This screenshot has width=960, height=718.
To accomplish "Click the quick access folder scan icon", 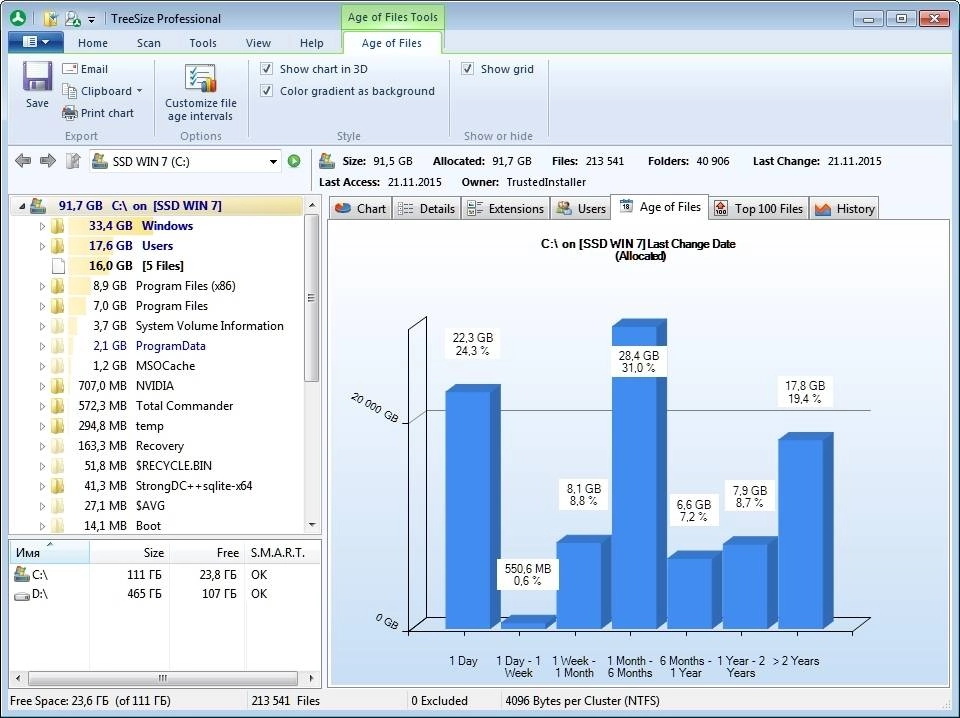I will coord(51,18).
